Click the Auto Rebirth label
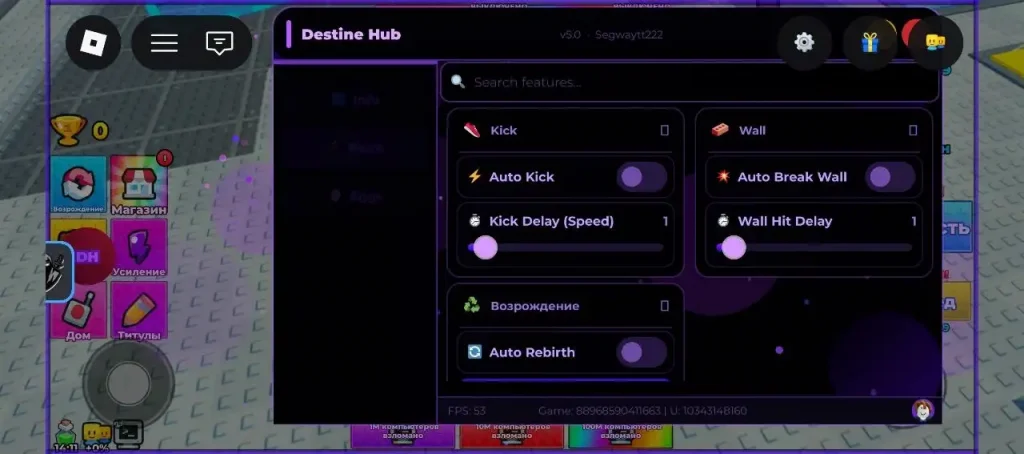This screenshot has width=1024, height=454. coord(532,353)
